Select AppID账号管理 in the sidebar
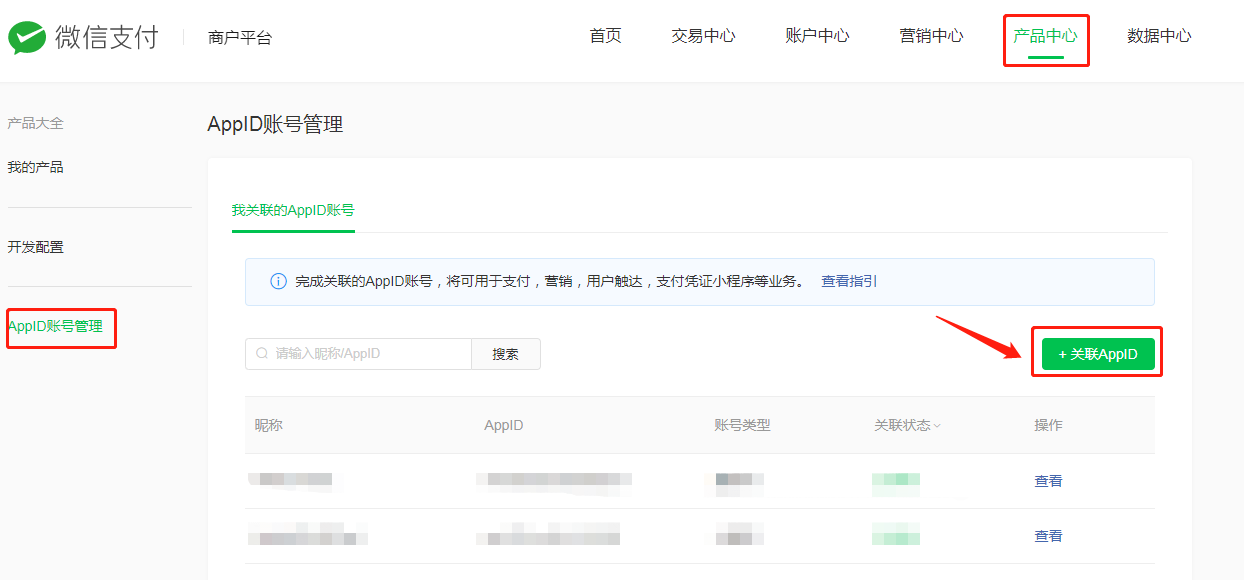This screenshot has width=1244, height=580. (56, 327)
